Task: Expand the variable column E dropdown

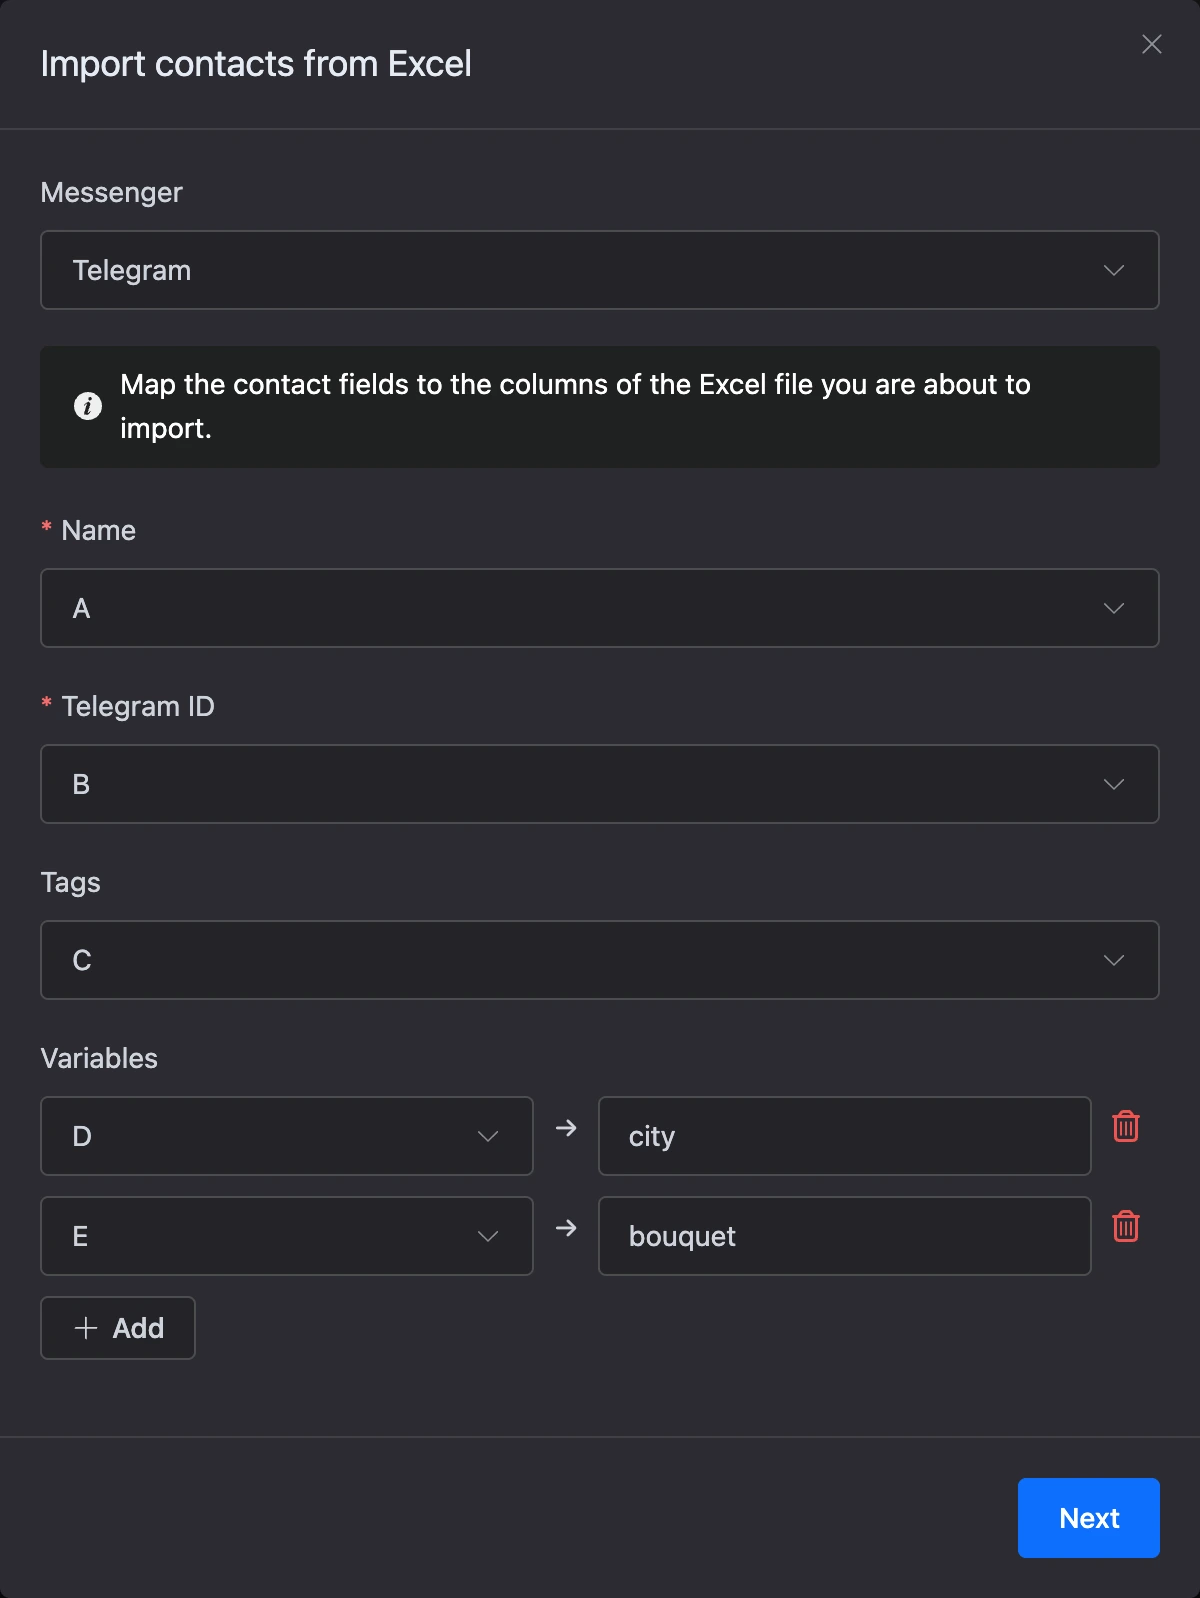Action: (287, 1236)
